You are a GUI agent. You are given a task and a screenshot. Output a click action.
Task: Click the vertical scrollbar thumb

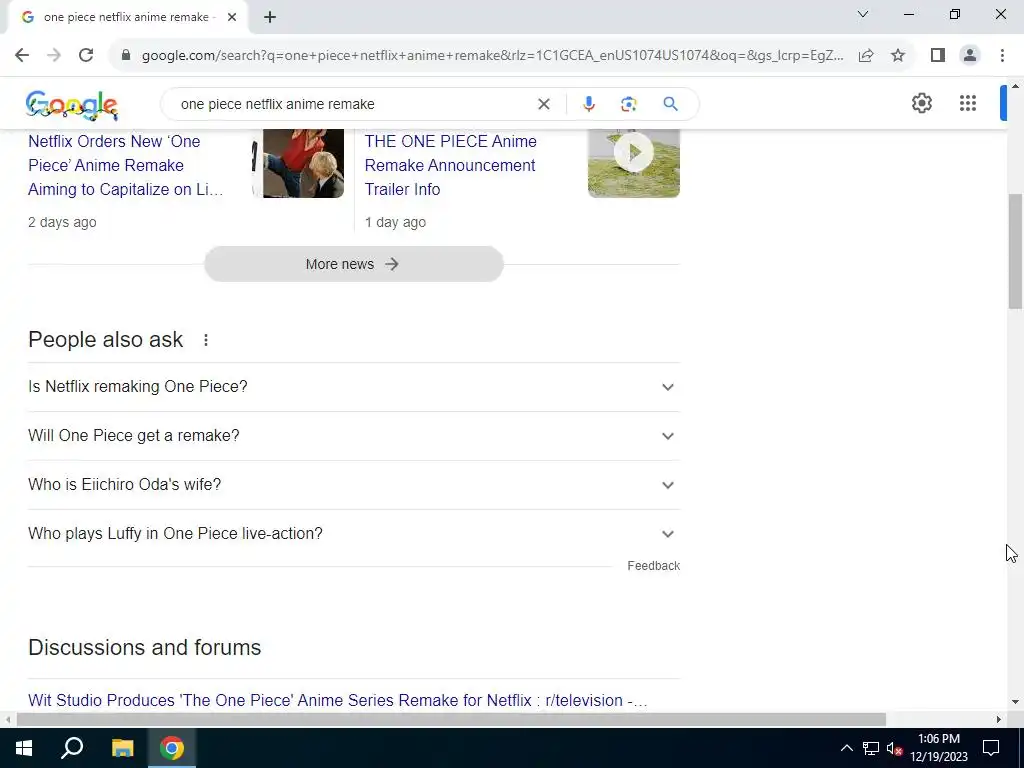[x=1015, y=251]
